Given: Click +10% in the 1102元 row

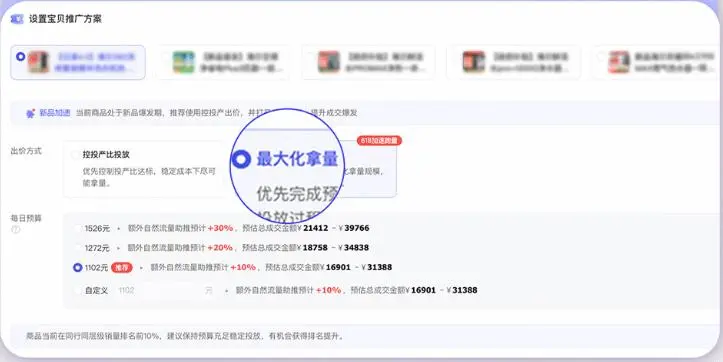Looking at the screenshot, I should coord(243,267).
